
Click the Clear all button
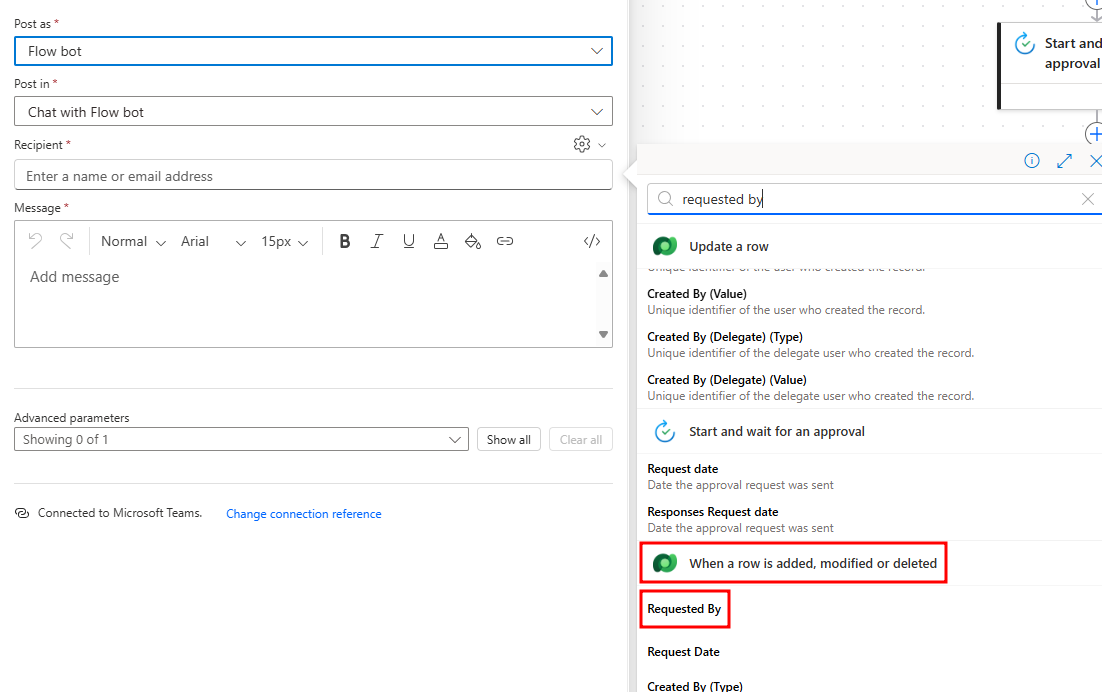pos(581,439)
